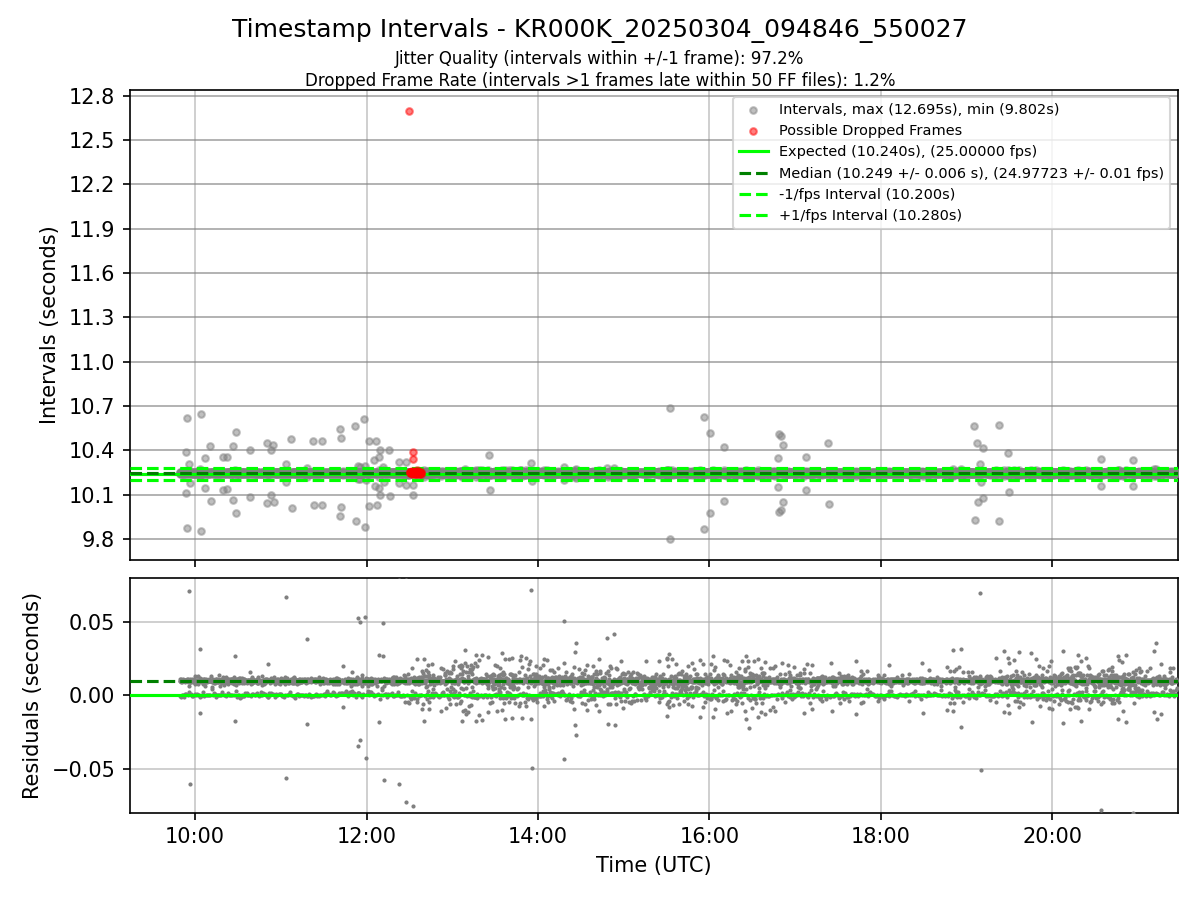Click the 12:00 x-axis tick label
Screen dimensions: 1200x900
pos(366,835)
